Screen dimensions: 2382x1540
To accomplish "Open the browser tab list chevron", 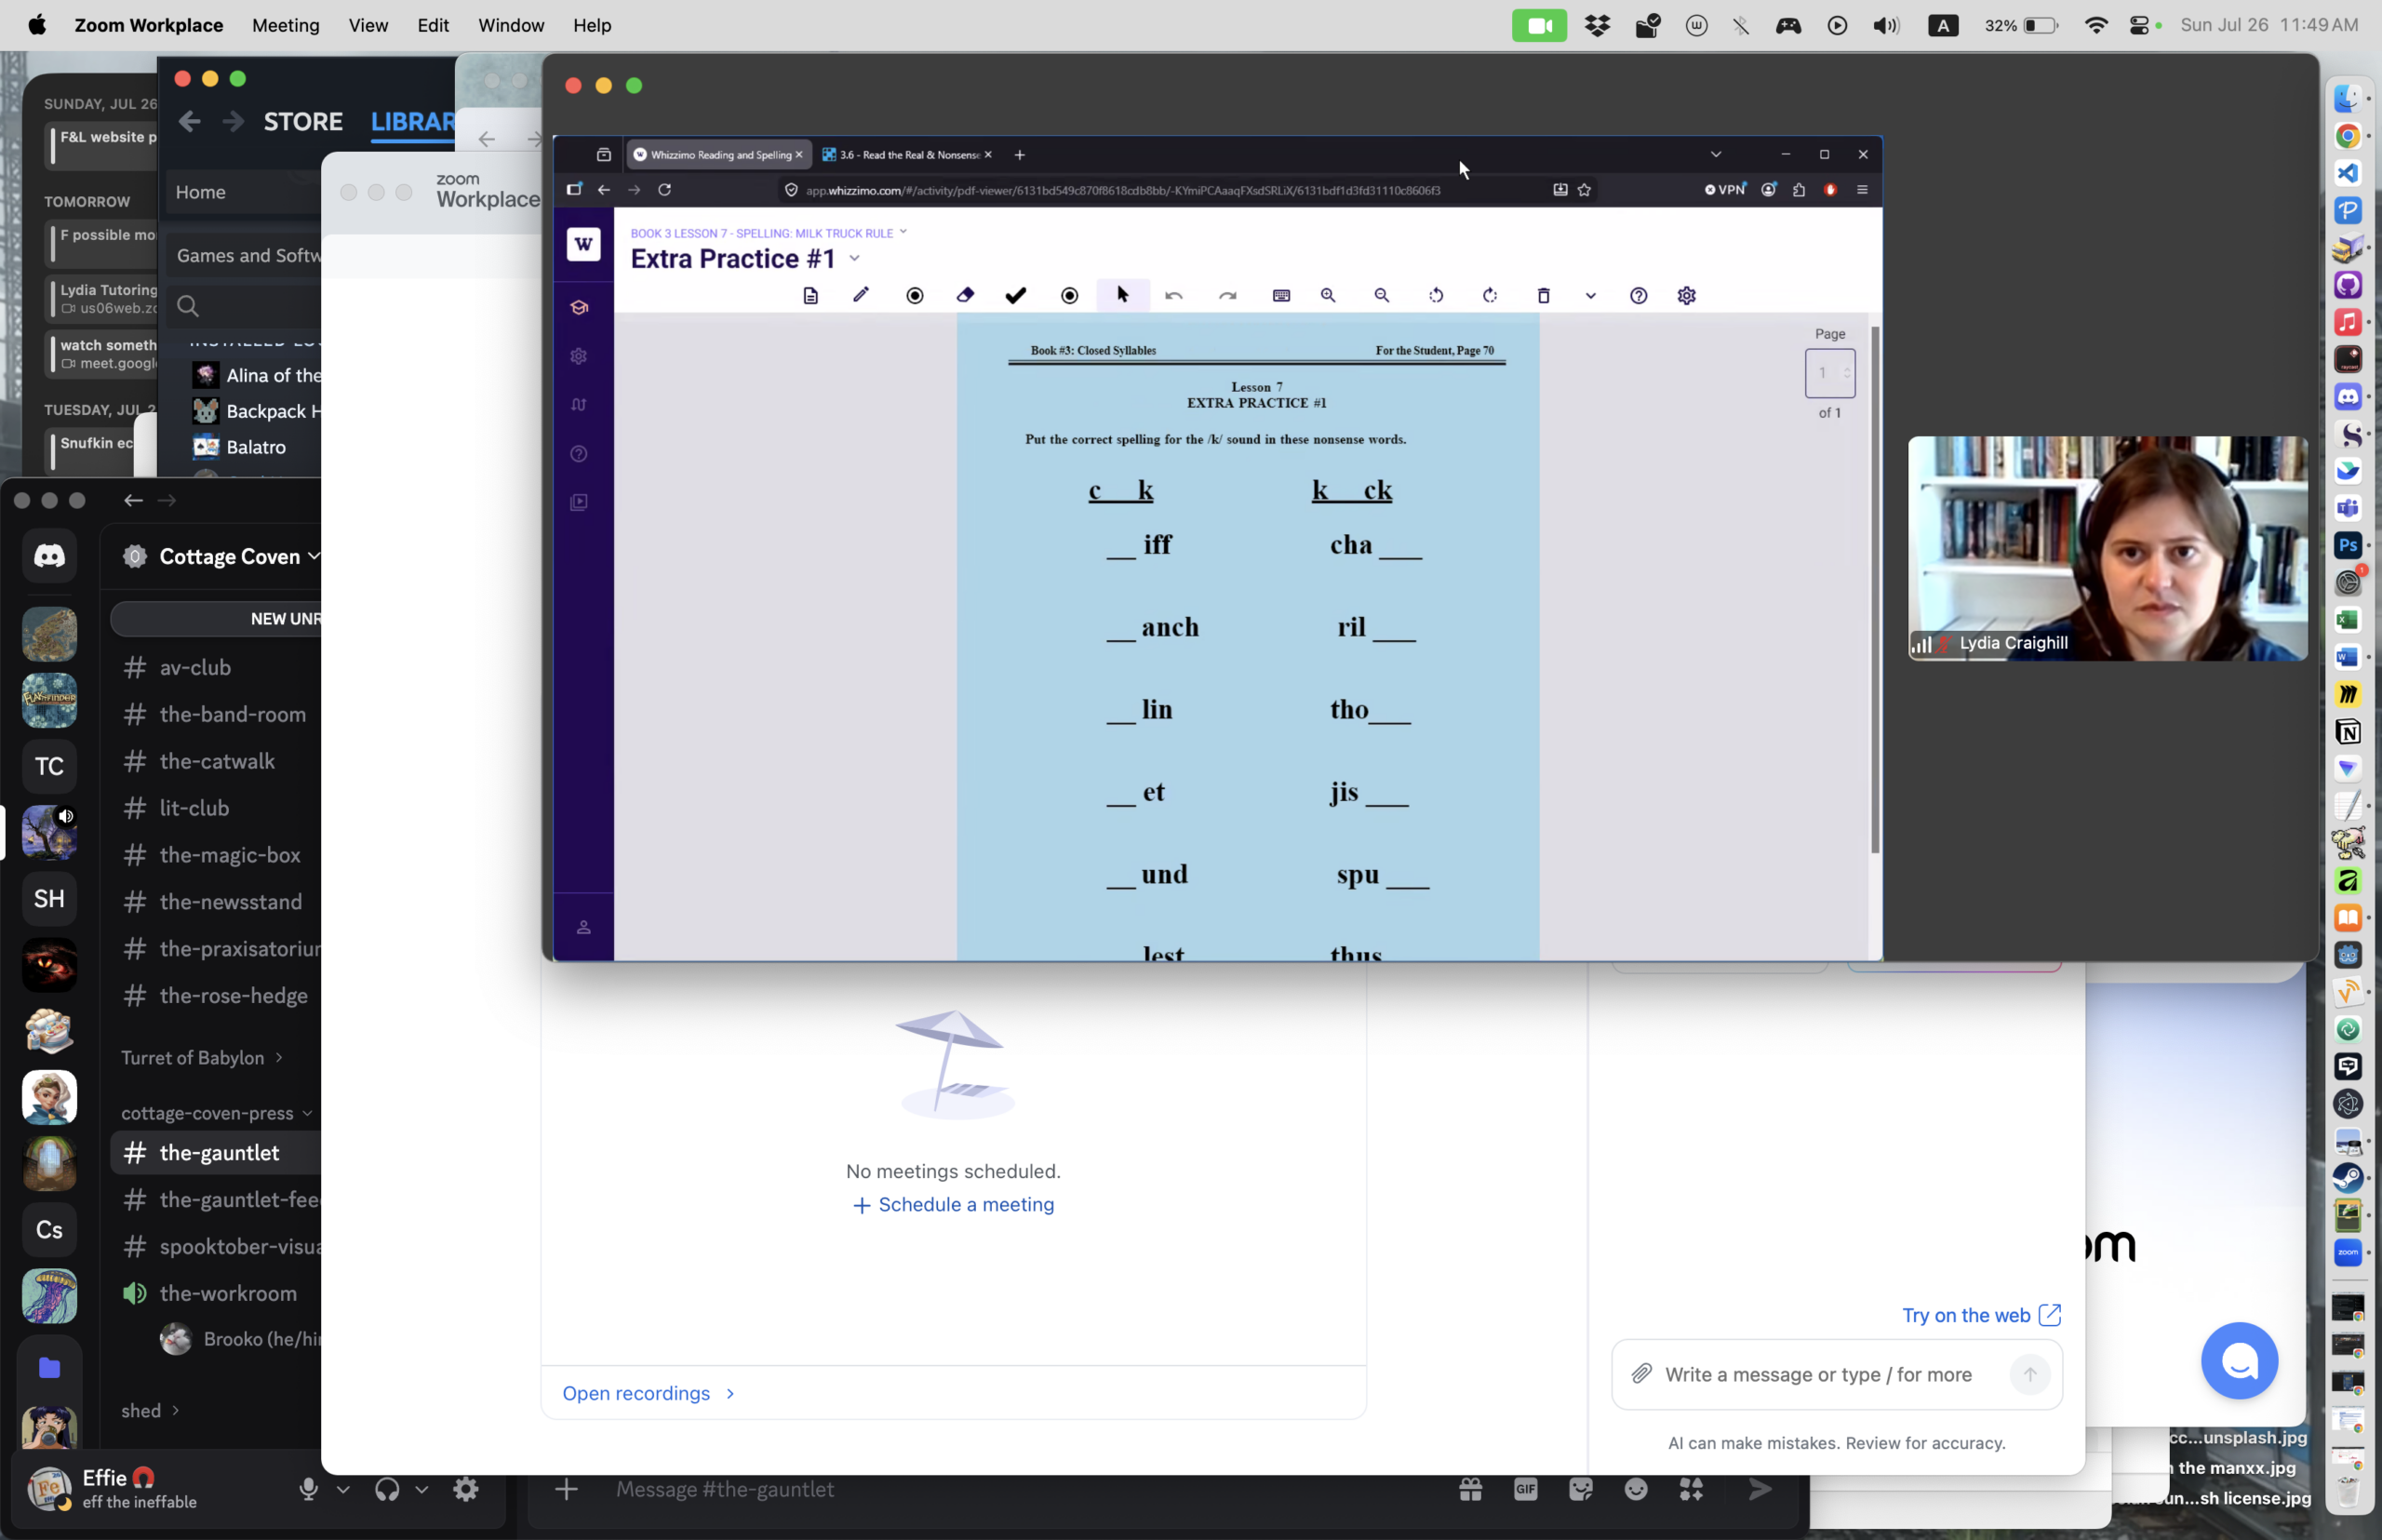I will coord(1716,155).
